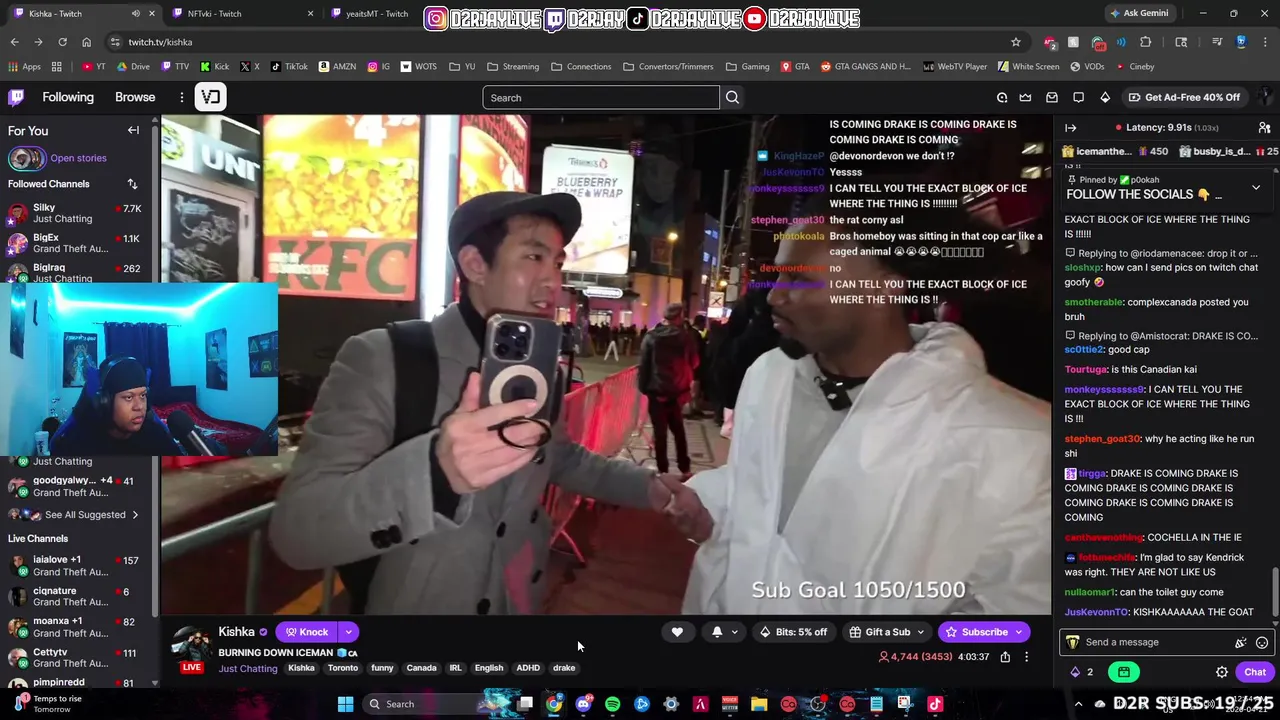Open Cettytv live channel in sidebar
Image resolution: width=1280 pixels, height=720 pixels.
(x=77, y=658)
